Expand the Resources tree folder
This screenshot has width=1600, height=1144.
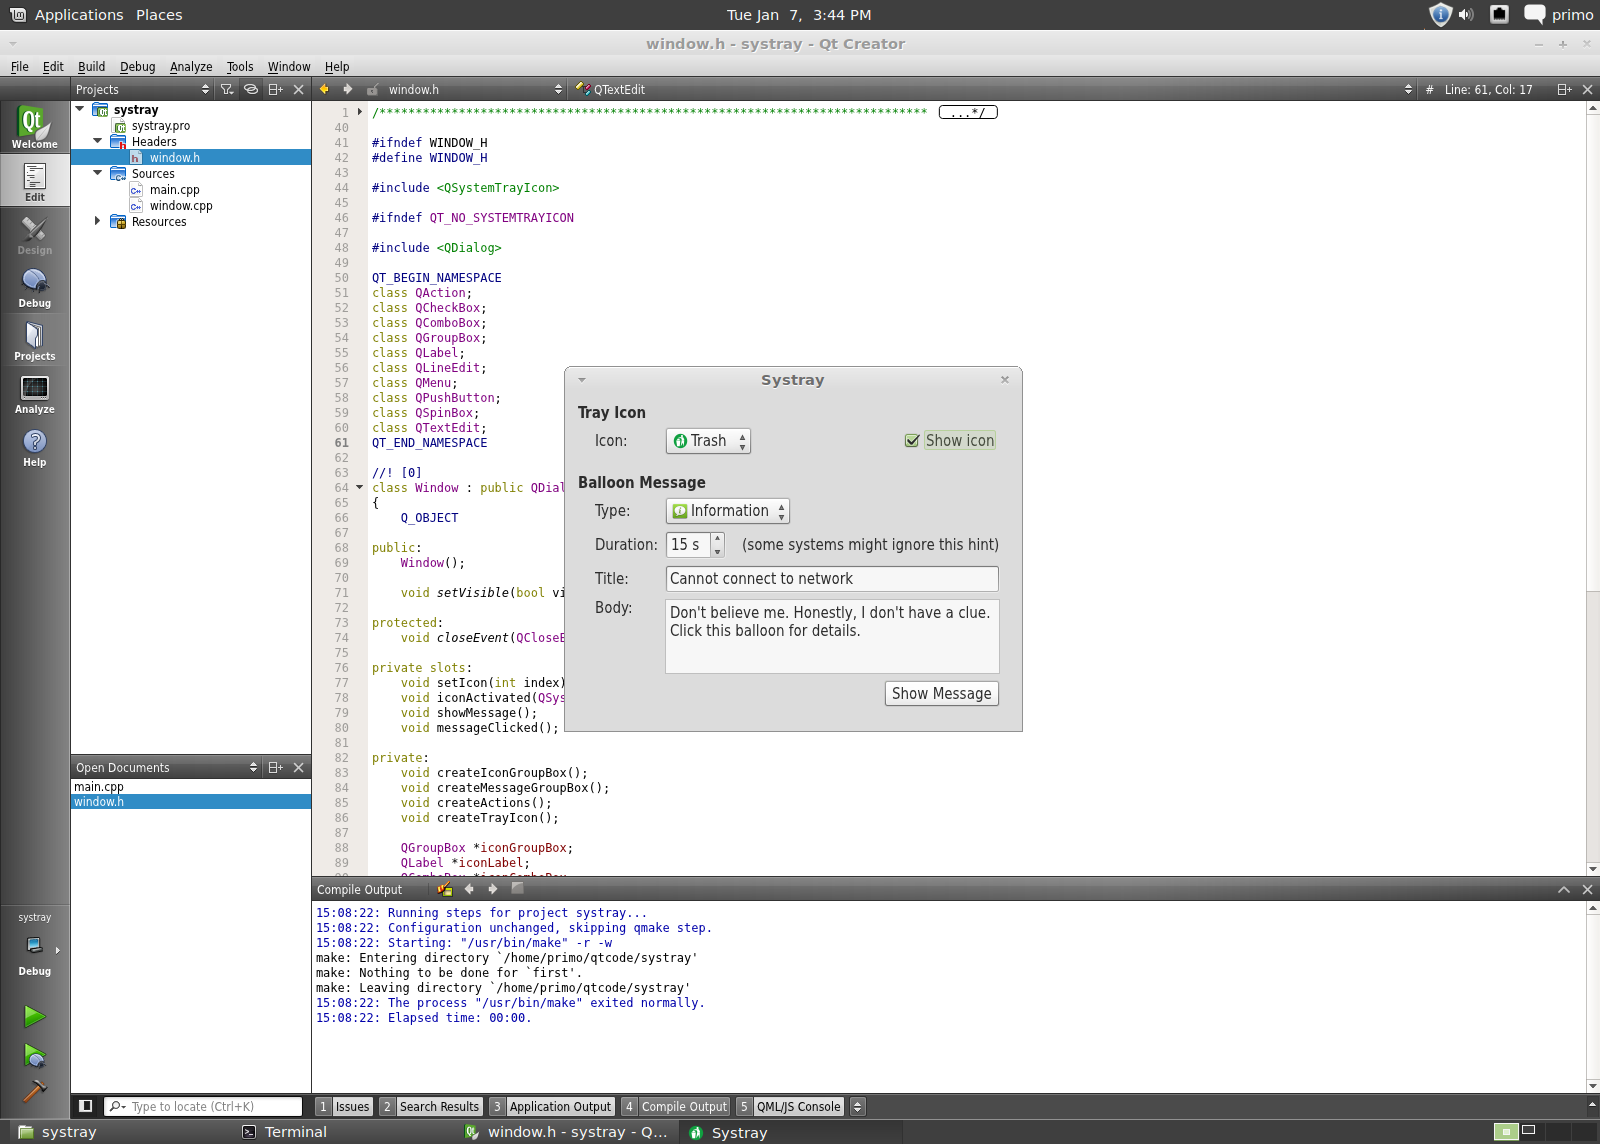[97, 221]
